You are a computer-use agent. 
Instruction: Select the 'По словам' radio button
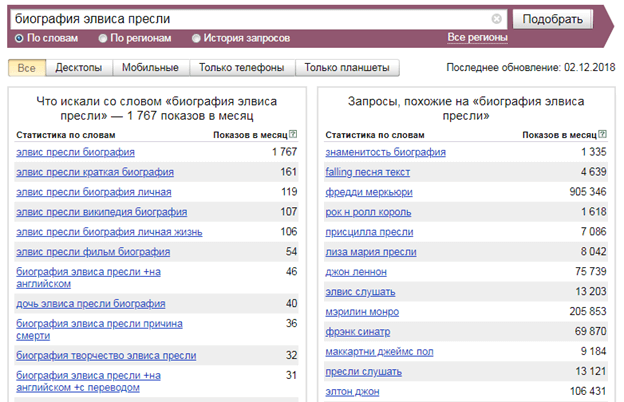pyautogui.click(x=19, y=38)
